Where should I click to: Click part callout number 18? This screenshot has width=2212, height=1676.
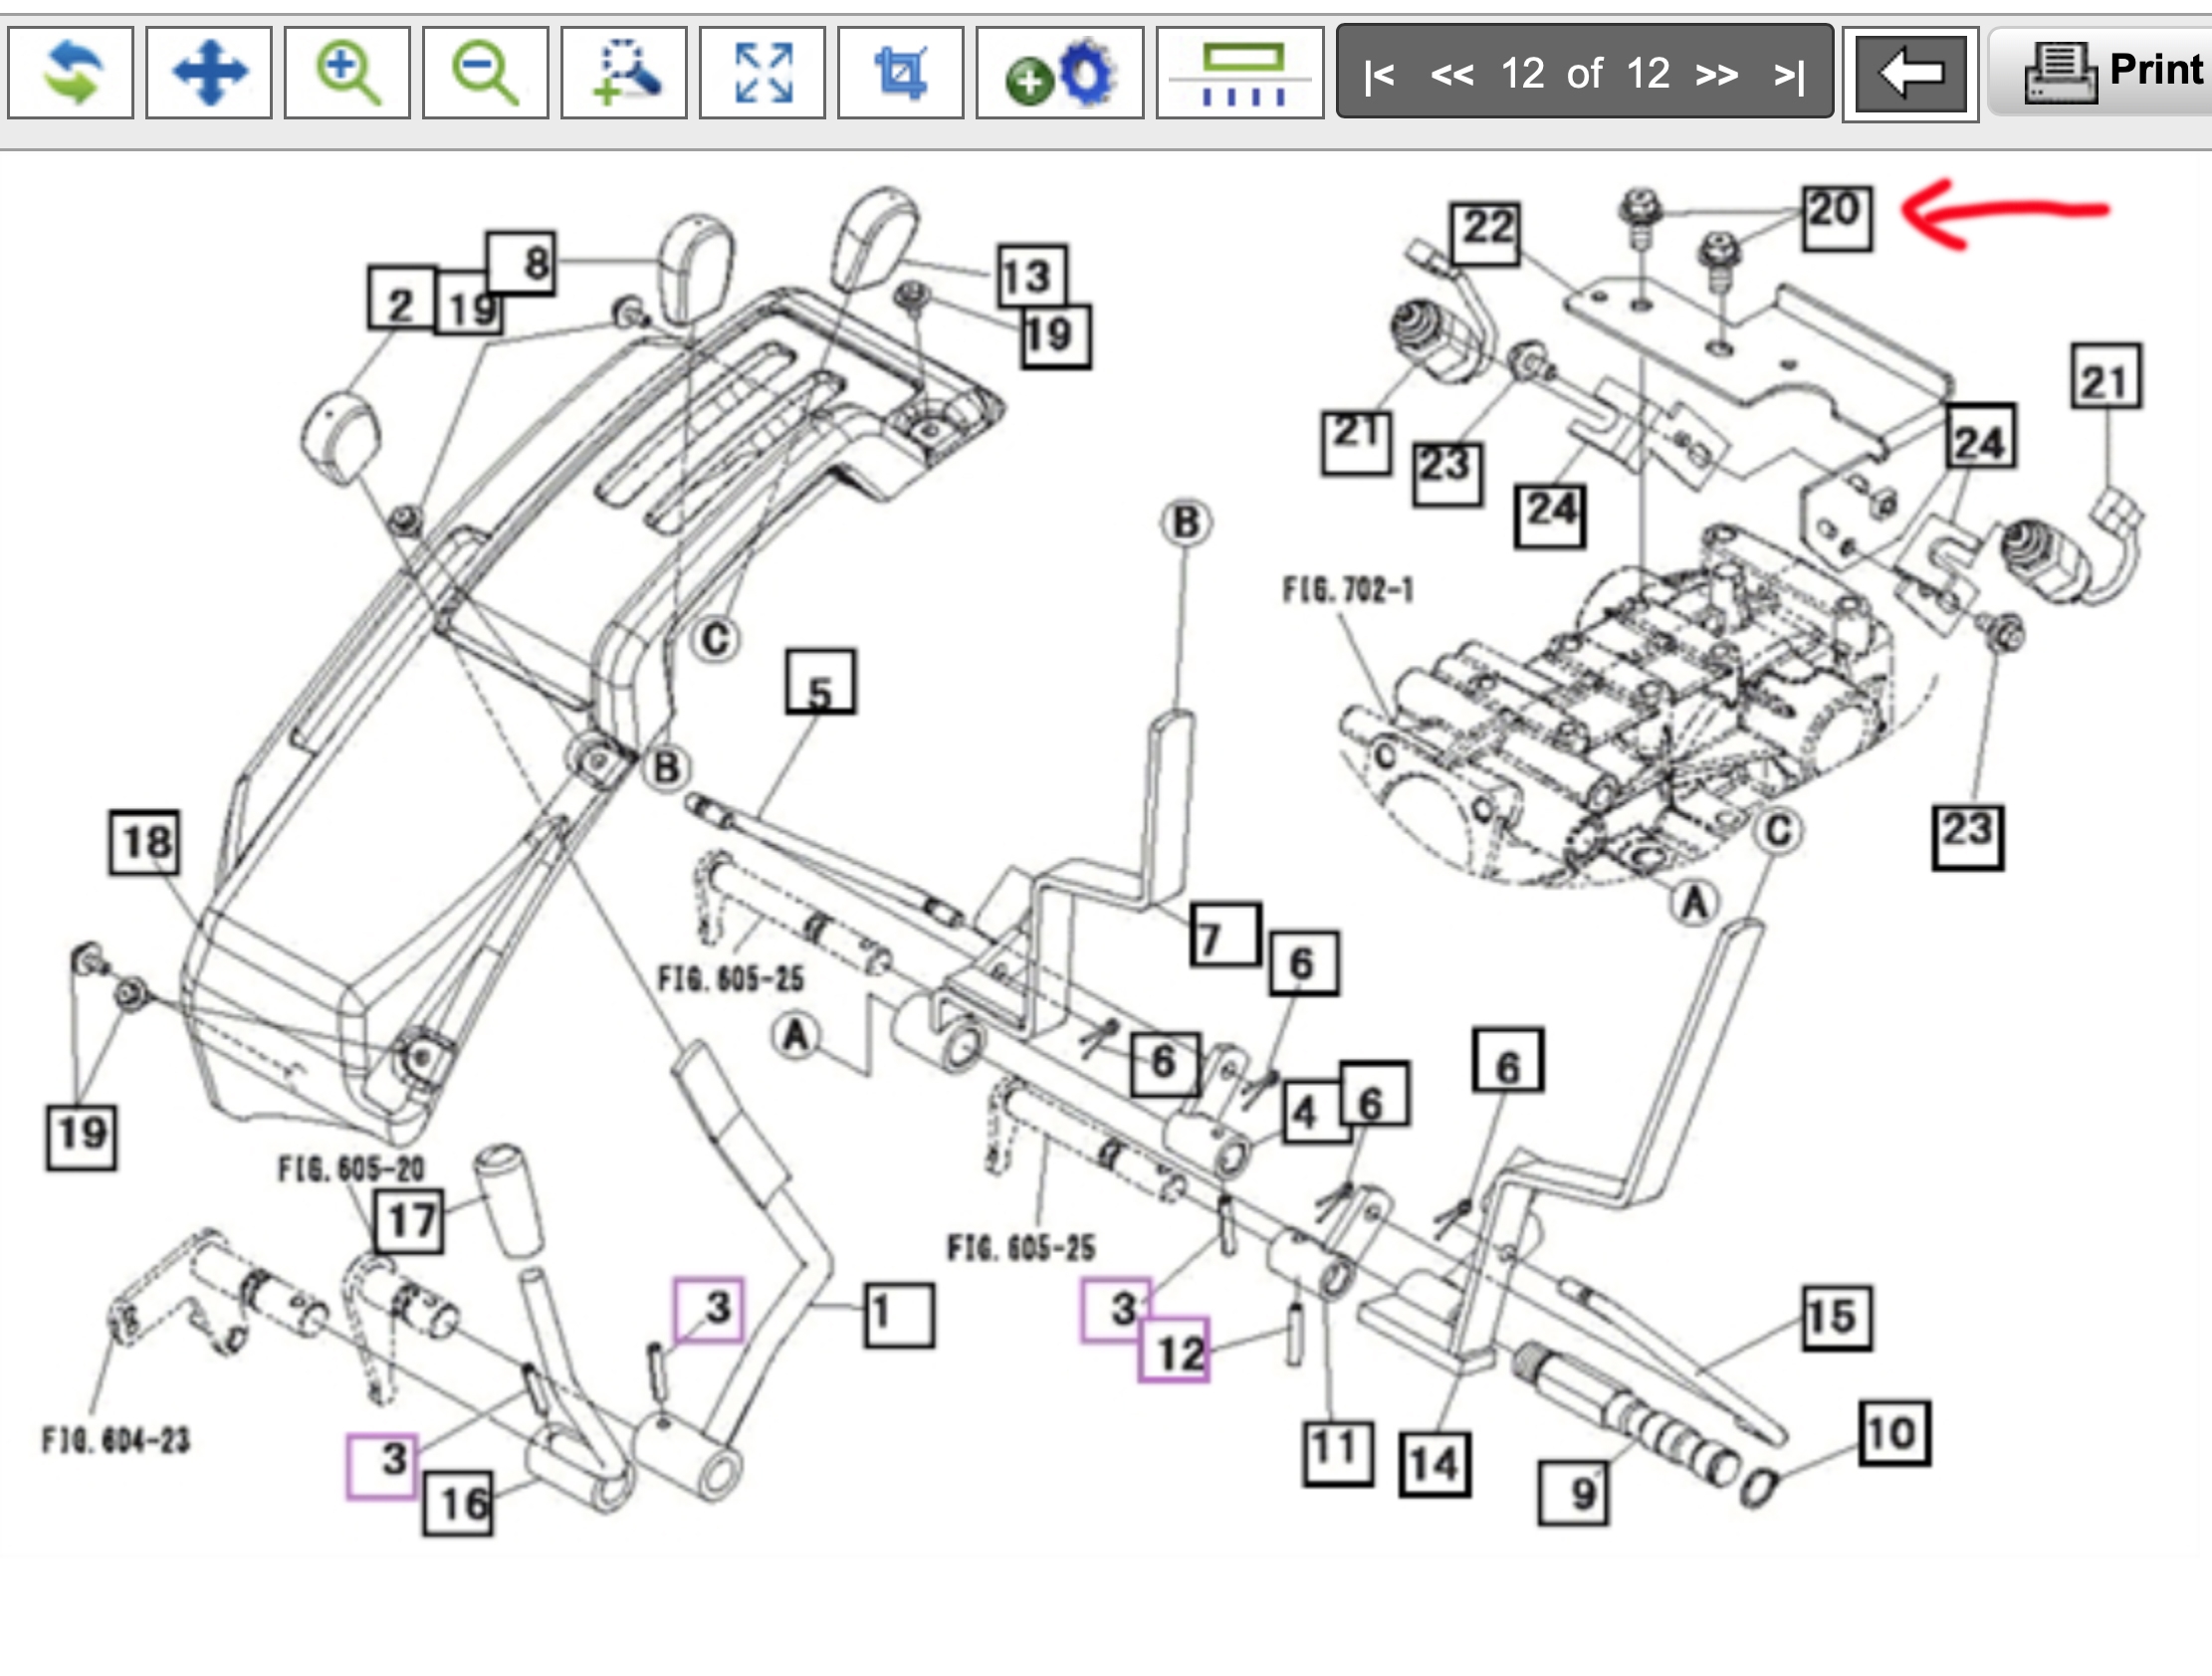coord(145,842)
